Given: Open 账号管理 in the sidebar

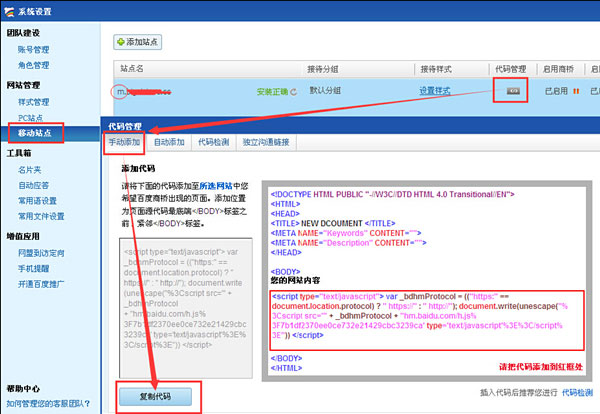Looking at the screenshot, I should 34,50.
